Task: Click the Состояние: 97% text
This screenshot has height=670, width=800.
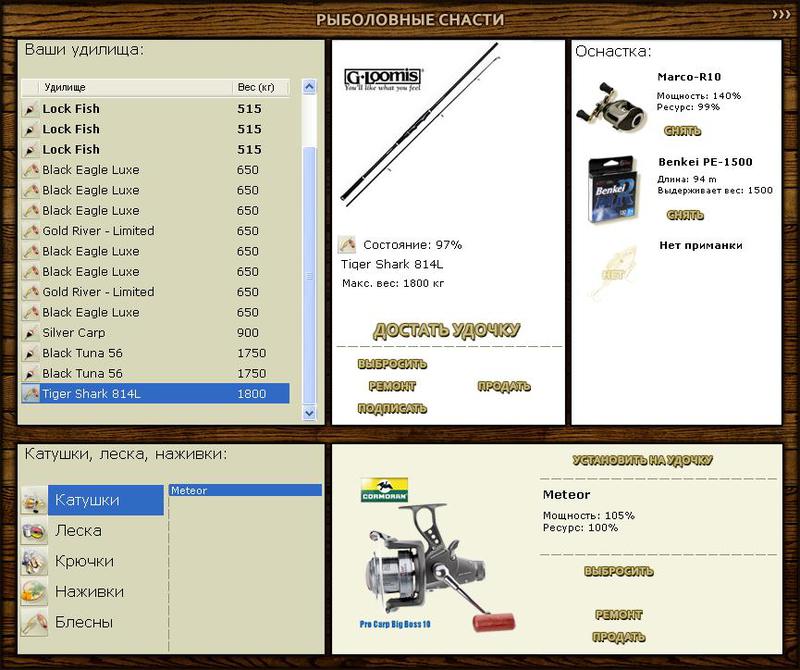Action: click(412, 245)
